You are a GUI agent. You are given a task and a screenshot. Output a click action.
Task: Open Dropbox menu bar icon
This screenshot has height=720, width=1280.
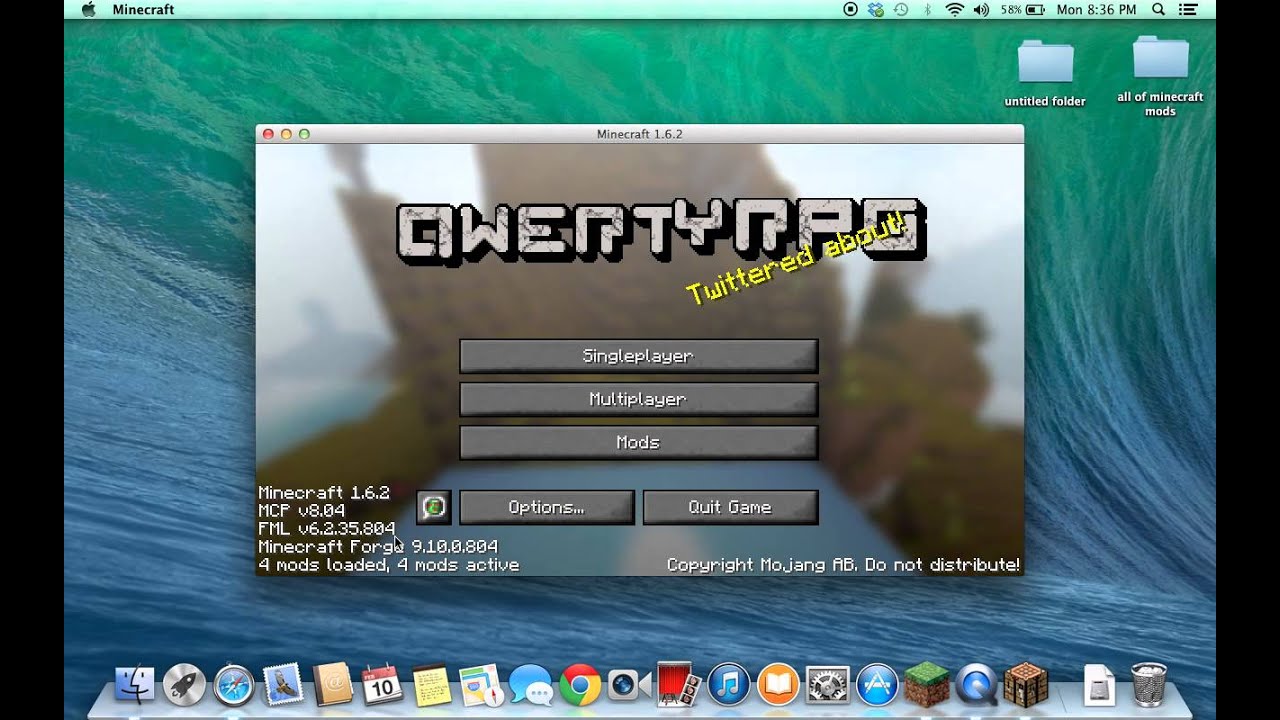pos(877,10)
